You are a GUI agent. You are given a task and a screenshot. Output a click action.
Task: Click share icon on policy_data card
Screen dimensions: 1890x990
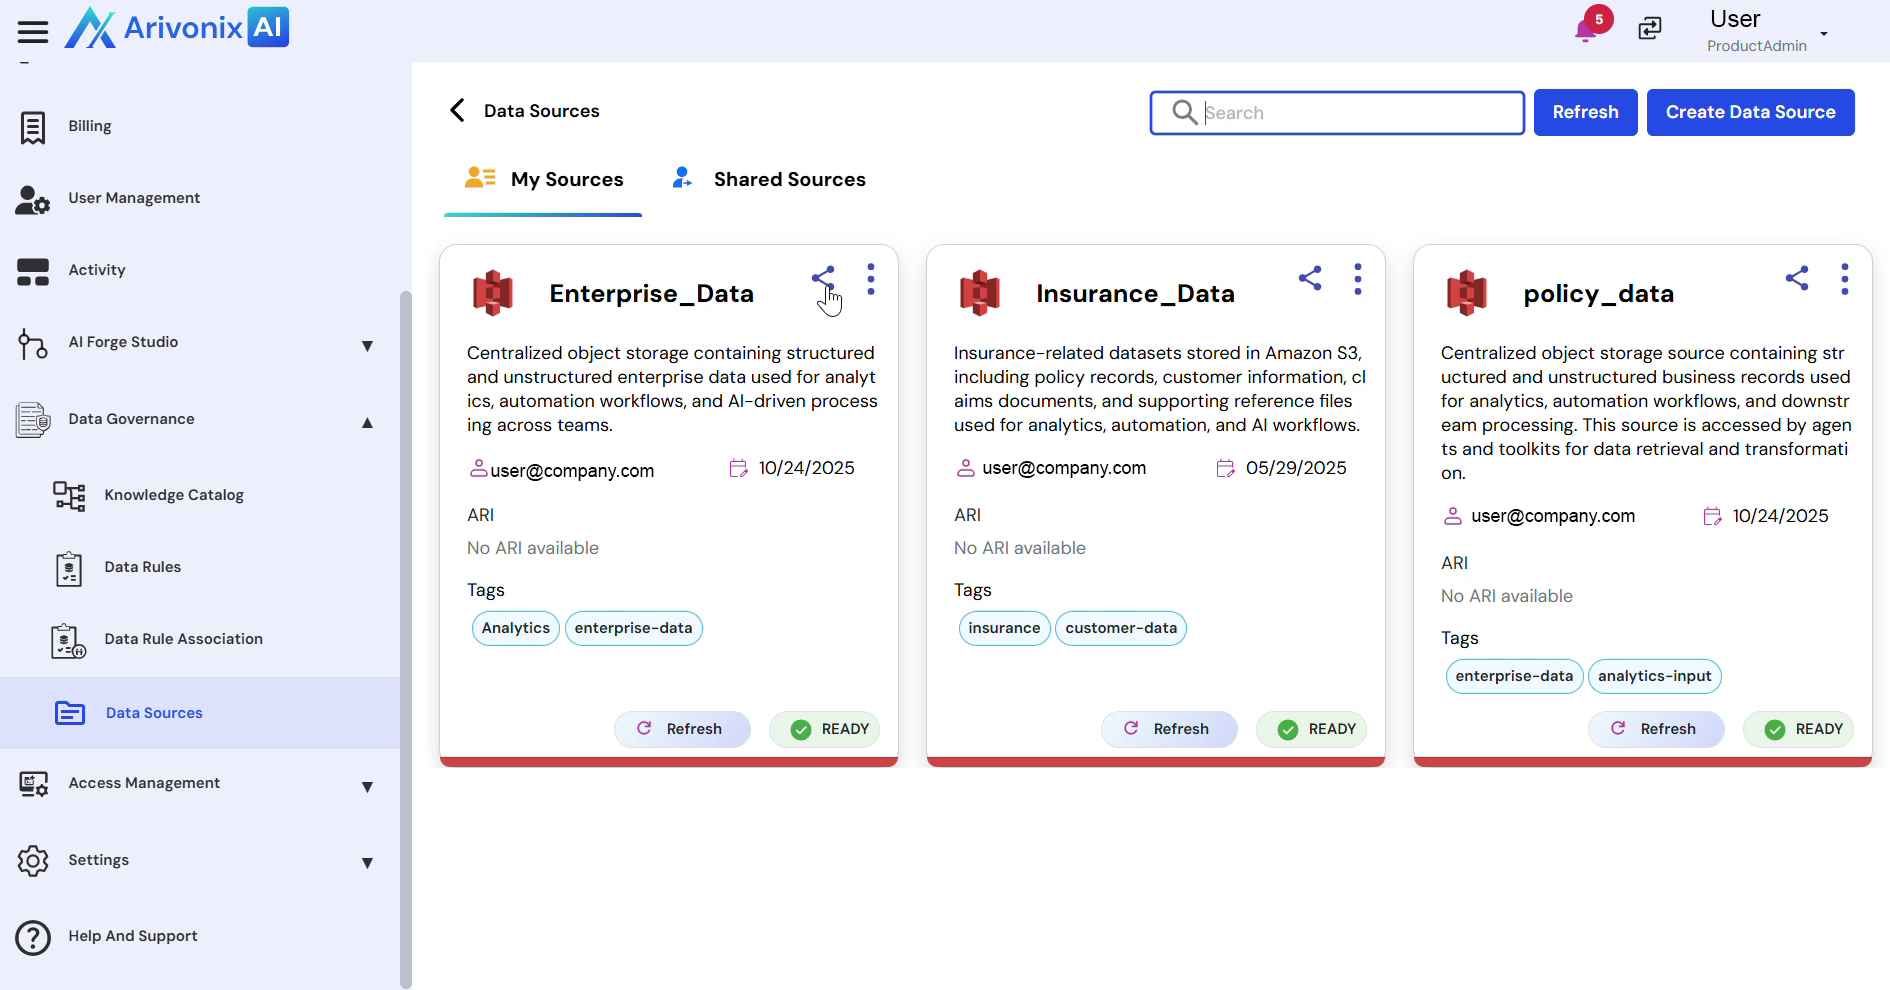tap(1797, 278)
